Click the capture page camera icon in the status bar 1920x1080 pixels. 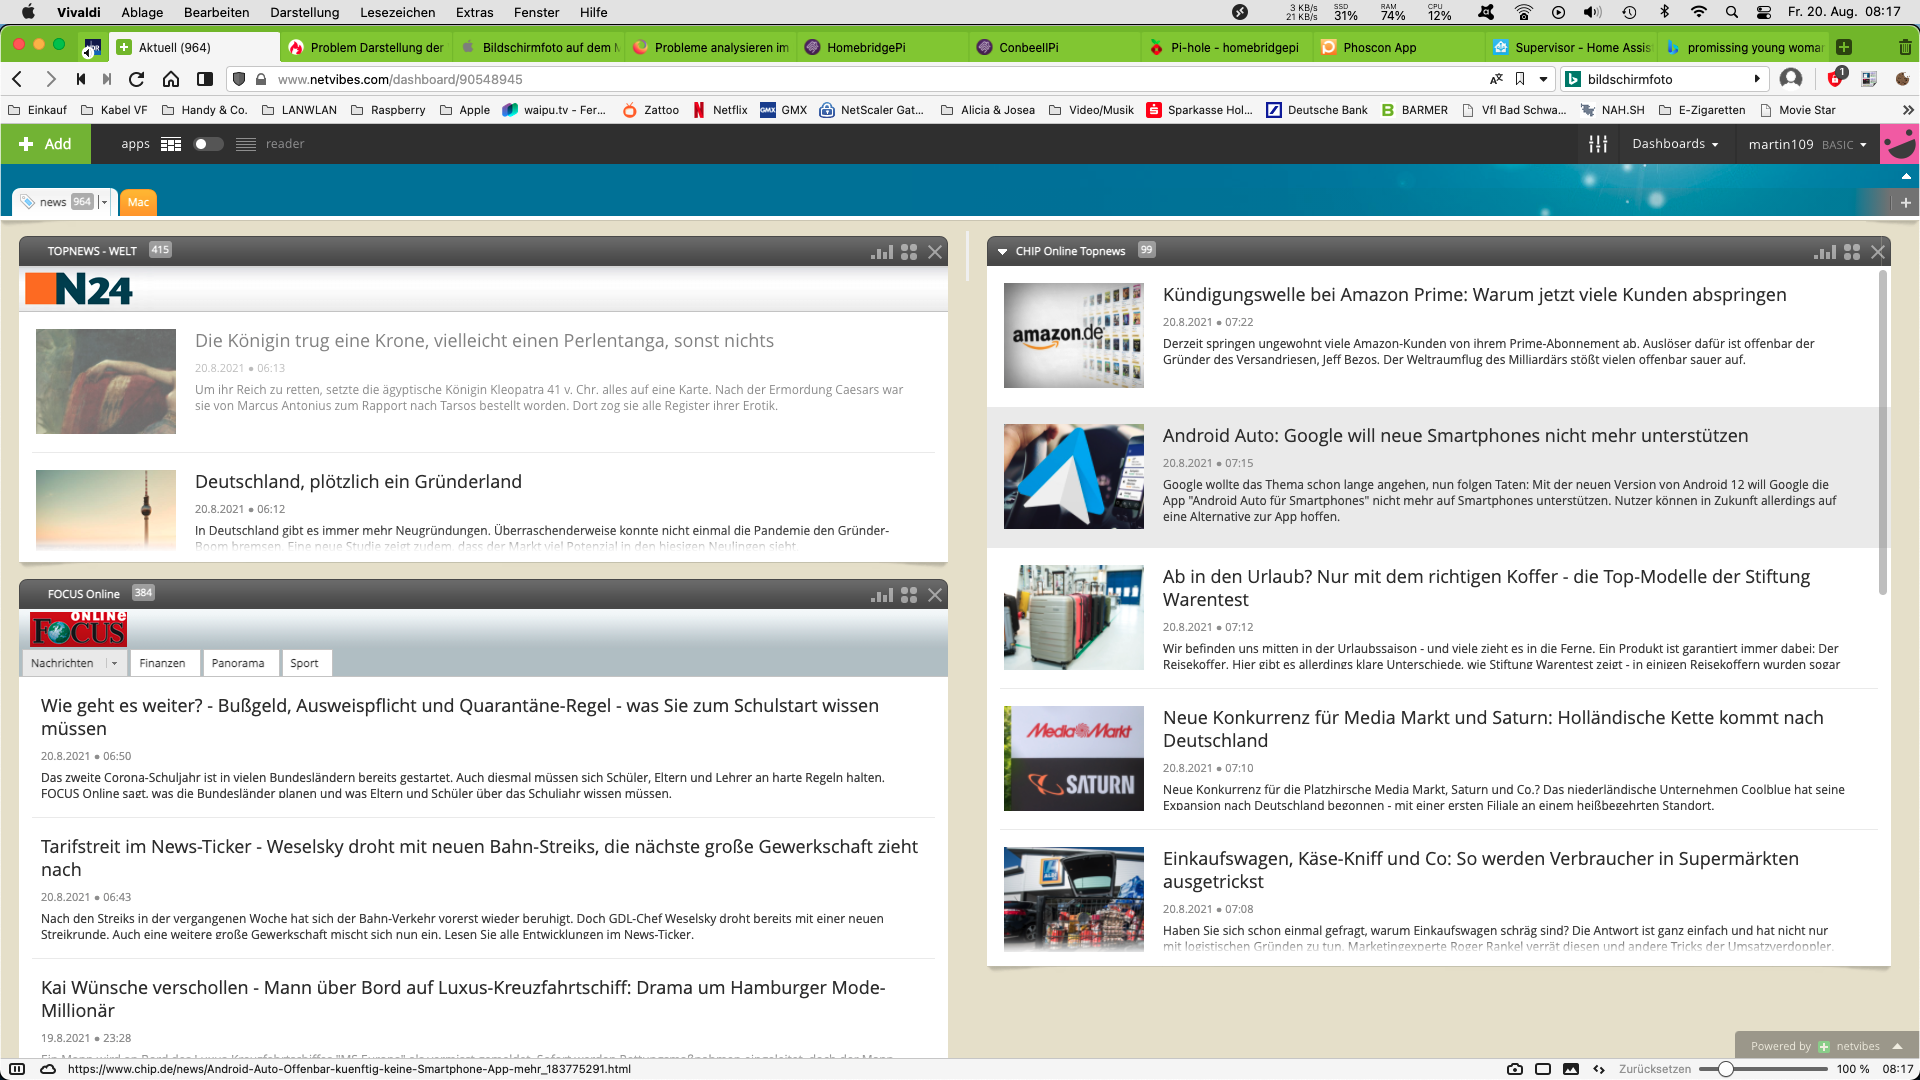1515,1069
